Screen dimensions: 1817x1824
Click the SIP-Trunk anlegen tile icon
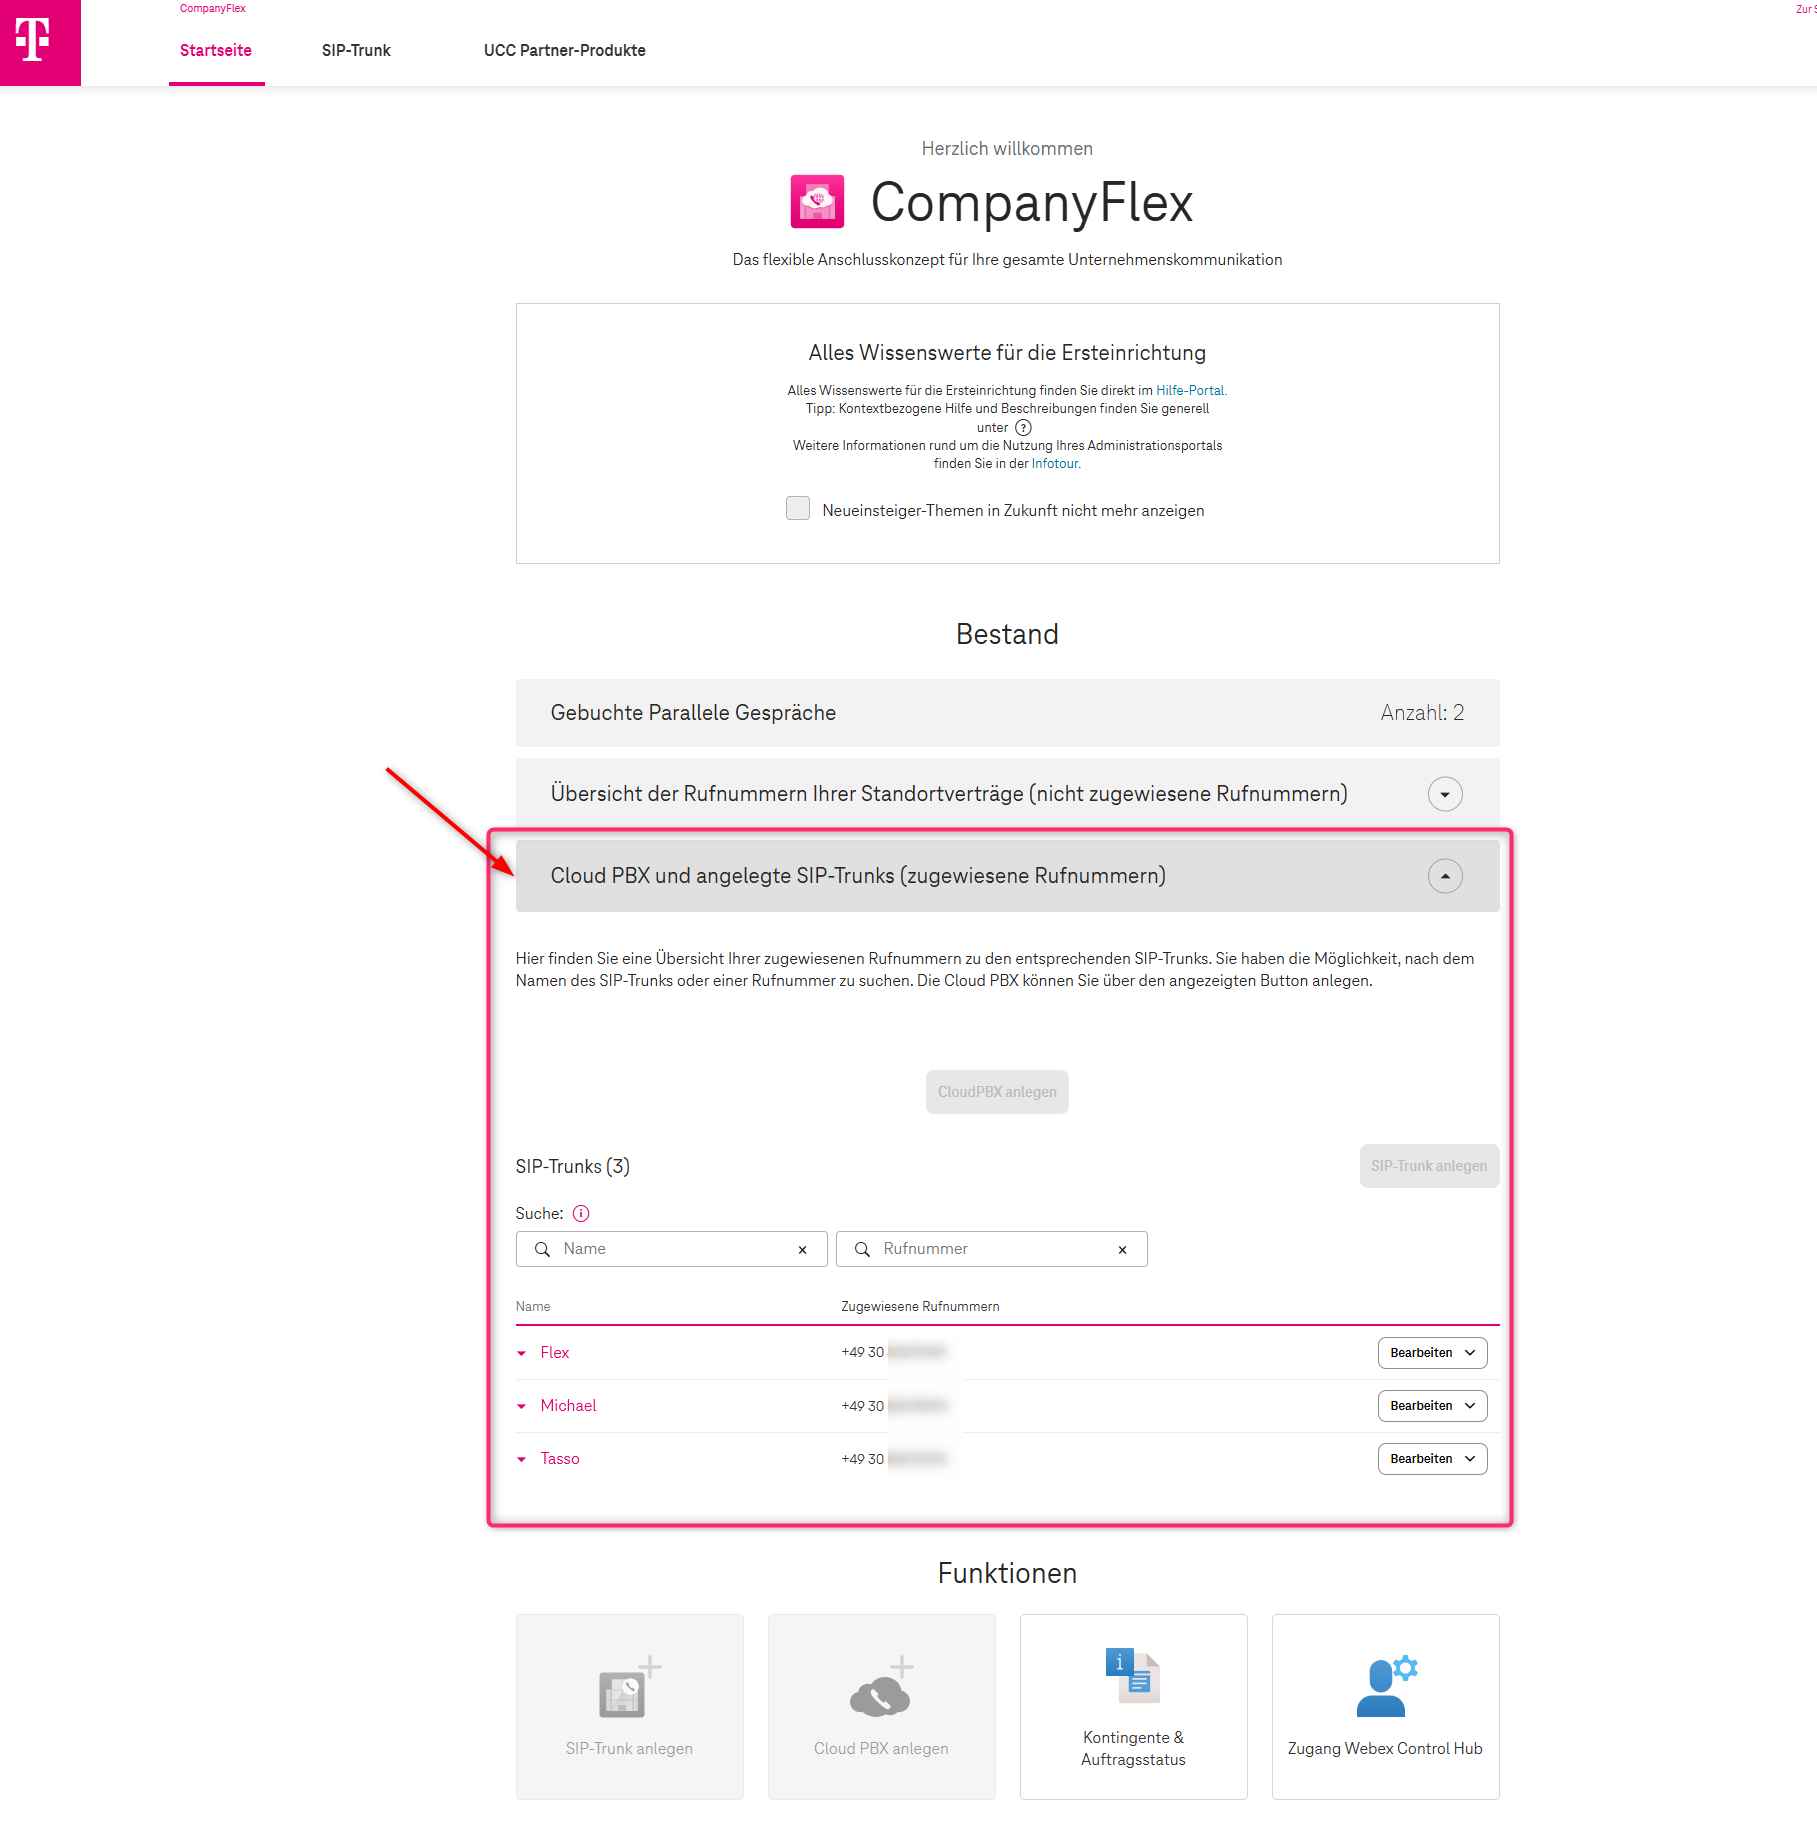pos(629,1687)
